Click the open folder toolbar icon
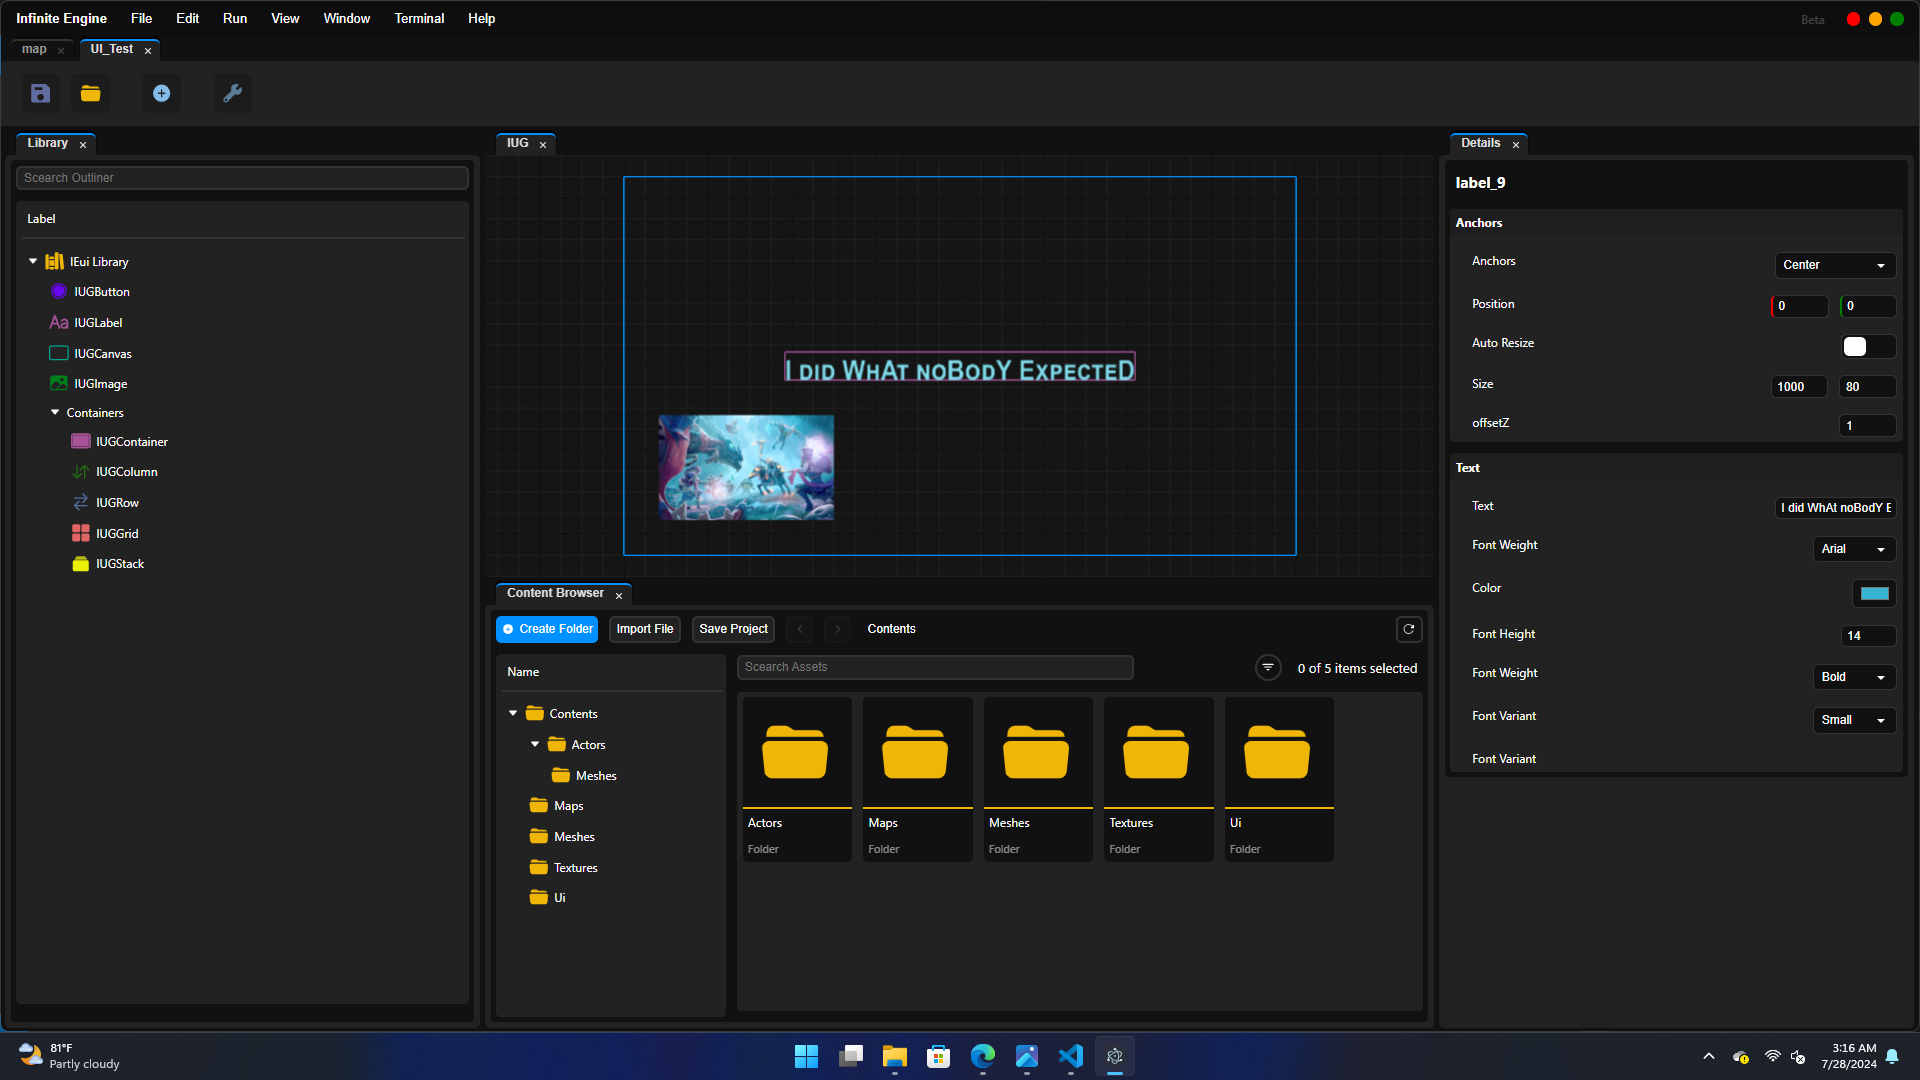The height and width of the screenshot is (1080, 1920). point(91,93)
